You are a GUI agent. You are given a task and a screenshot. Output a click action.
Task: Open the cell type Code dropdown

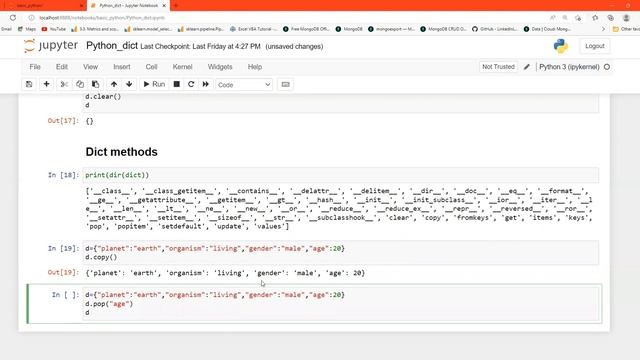[244, 84]
